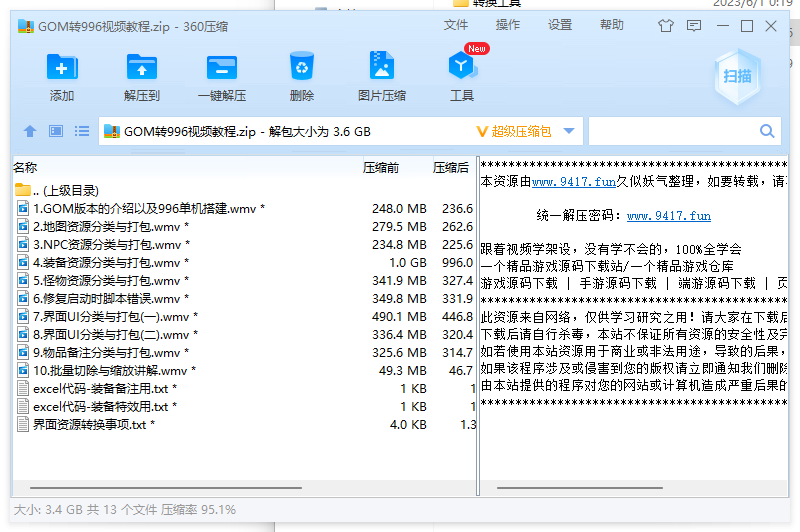Click the 1.0 GB size value
This screenshot has width=800, height=532.
click(x=408, y=262)
